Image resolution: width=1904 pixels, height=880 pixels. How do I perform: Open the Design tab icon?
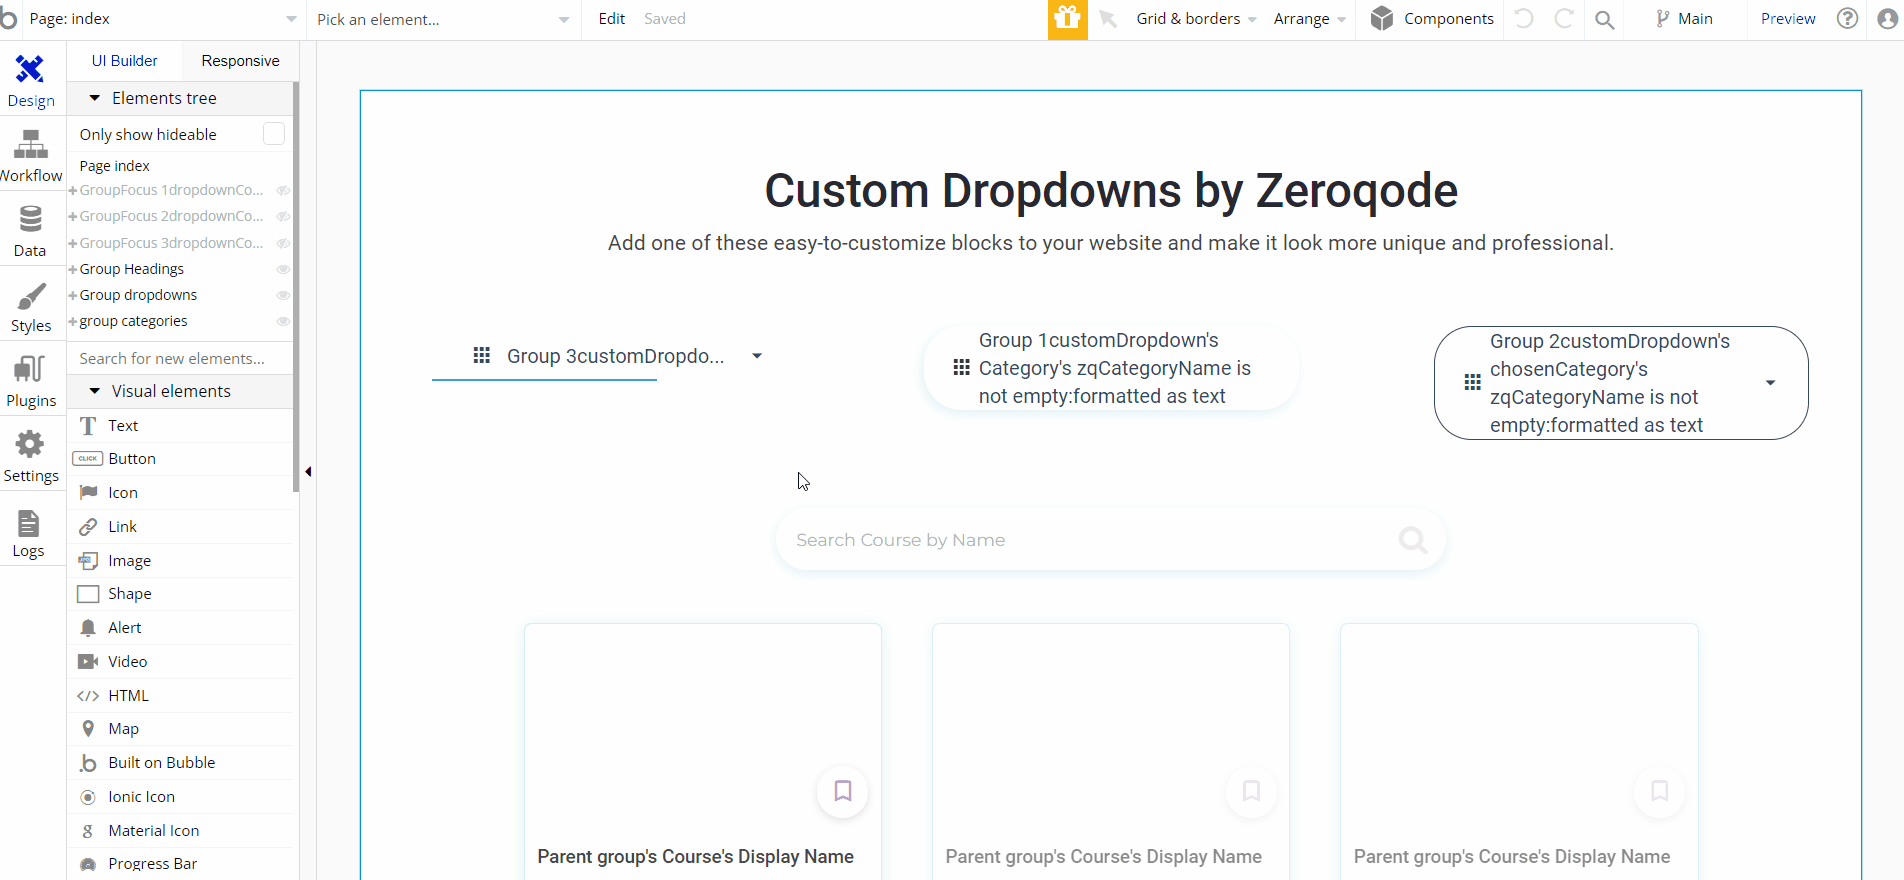tap(30, 69)
